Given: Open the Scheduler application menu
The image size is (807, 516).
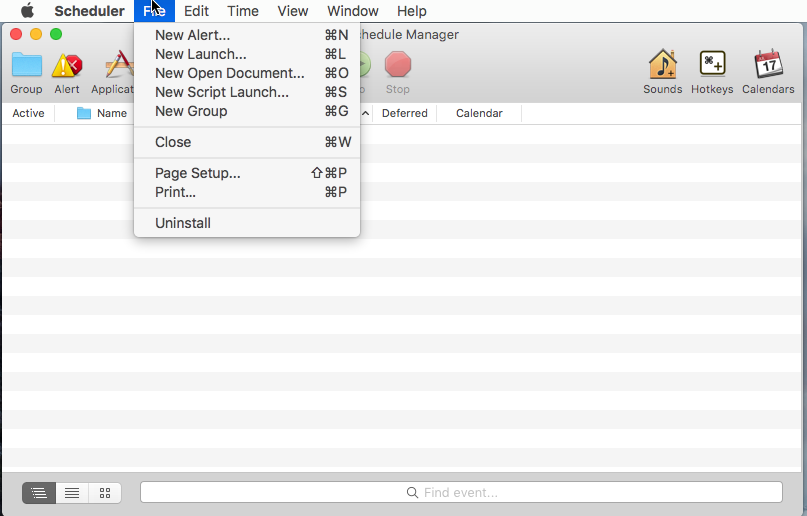Looking at the screenshot, I should (x=90, y=11).
